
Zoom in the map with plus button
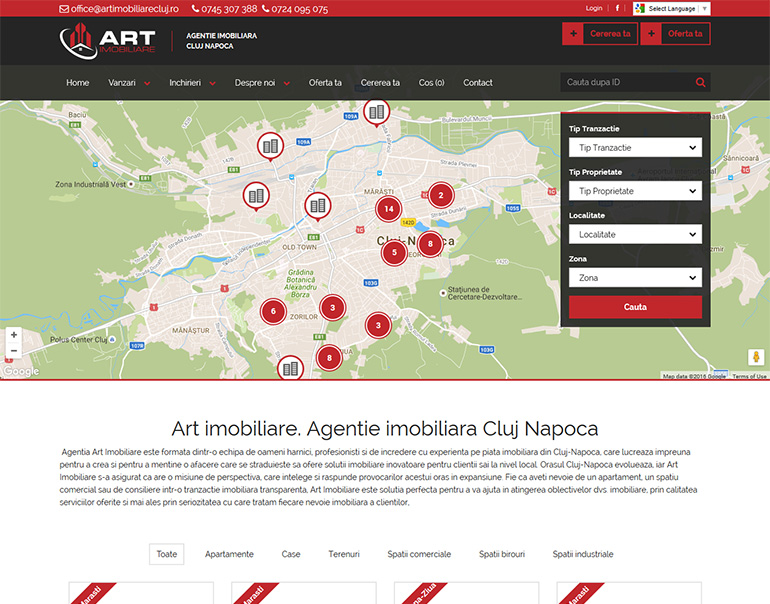pos(14,334)
